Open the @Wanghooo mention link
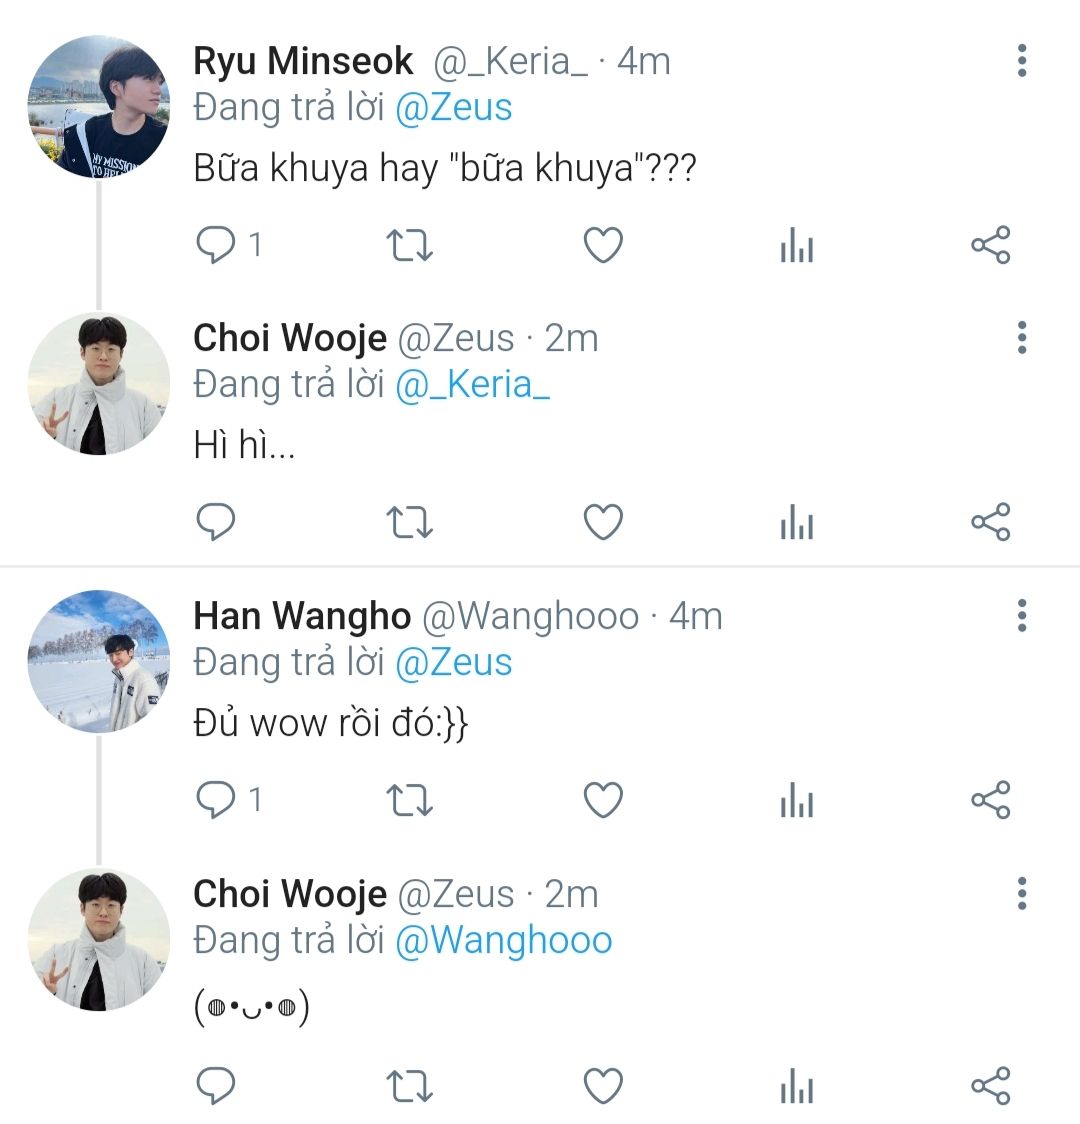Screen dimensions: 1080x1124 (503, 940)
